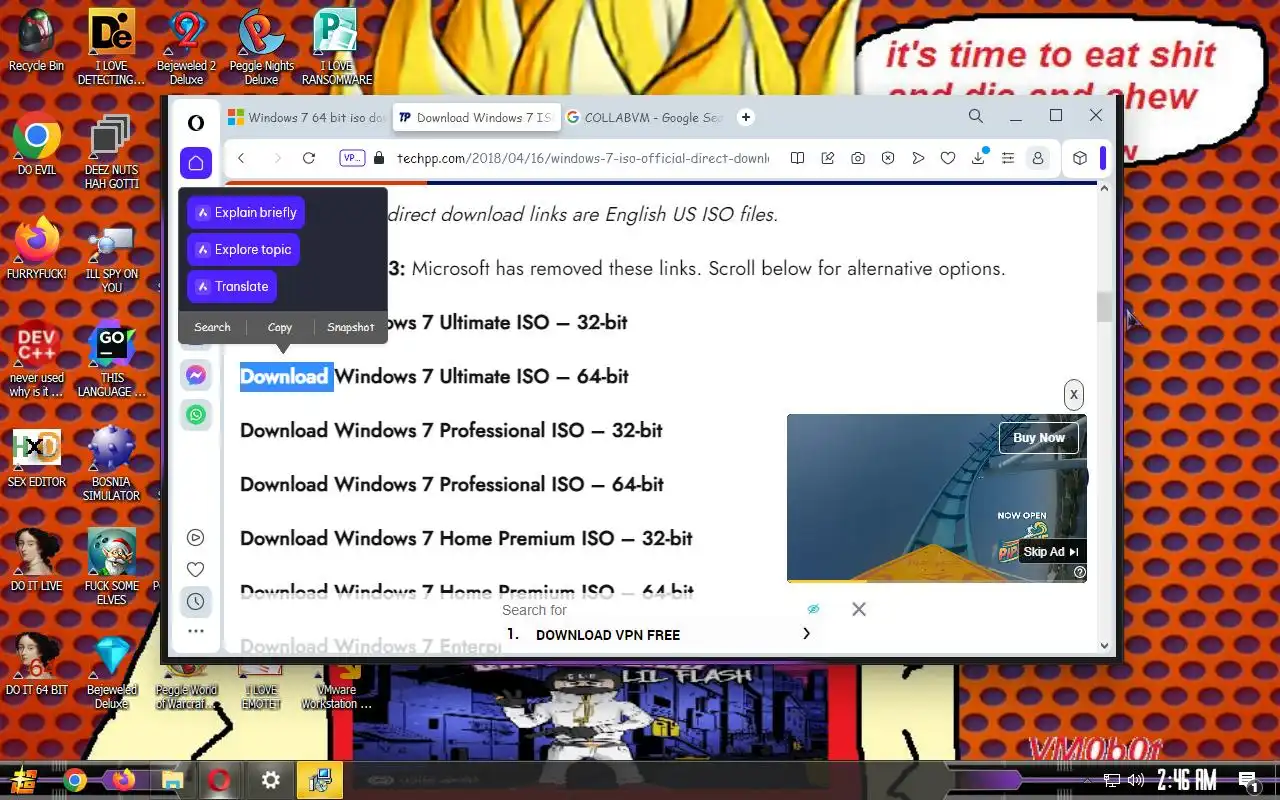The width and height of the screenshot is (1280, 800).
Task: Open Windows 7 Professional ISO 64-bit link
Action: [x=452, y=485]
